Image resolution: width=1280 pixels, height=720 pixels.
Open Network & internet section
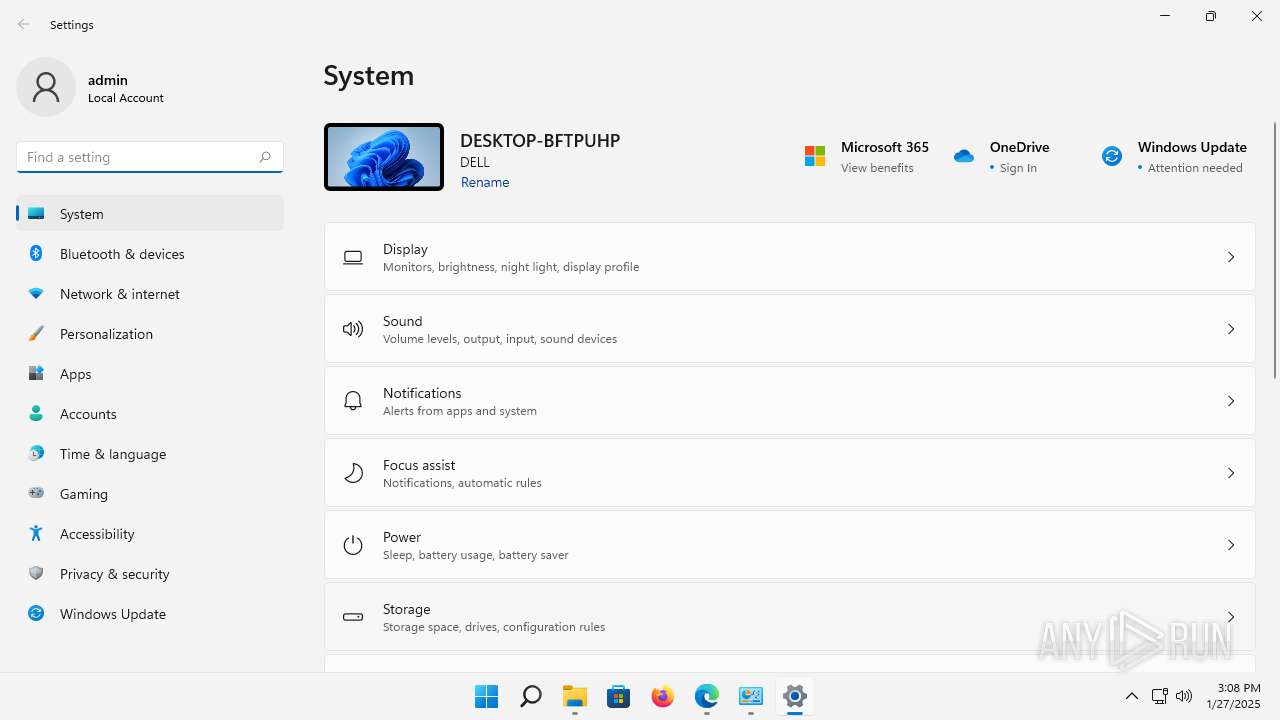click(x=150, y=294)
